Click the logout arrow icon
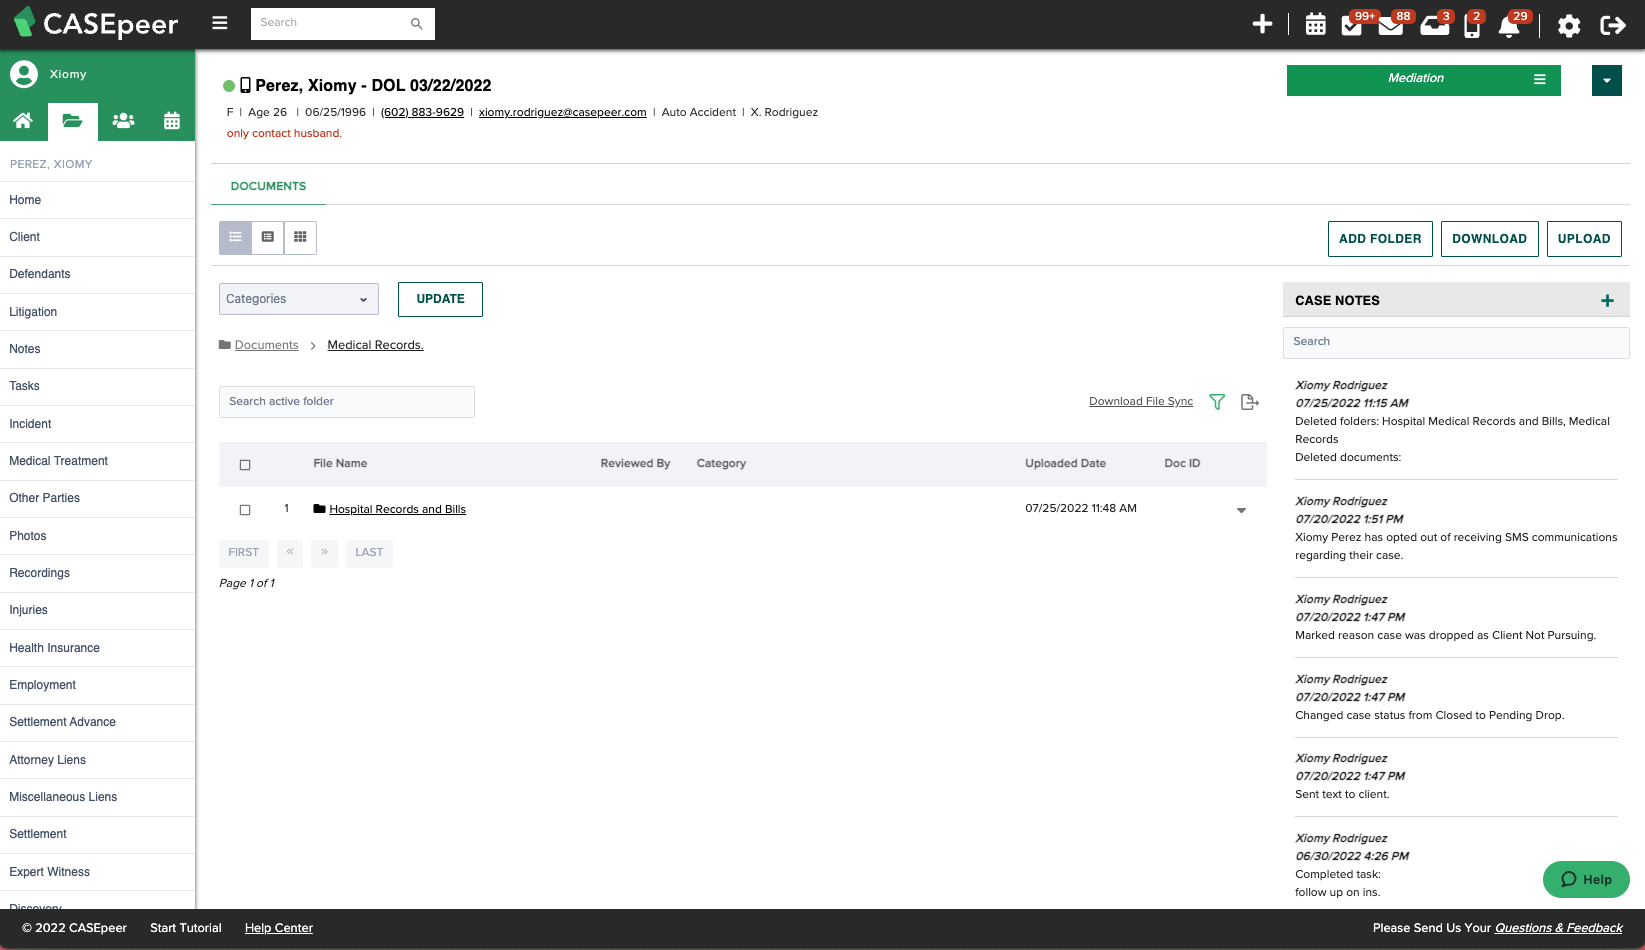The image size is (1645, 950). coord(1613,26)
